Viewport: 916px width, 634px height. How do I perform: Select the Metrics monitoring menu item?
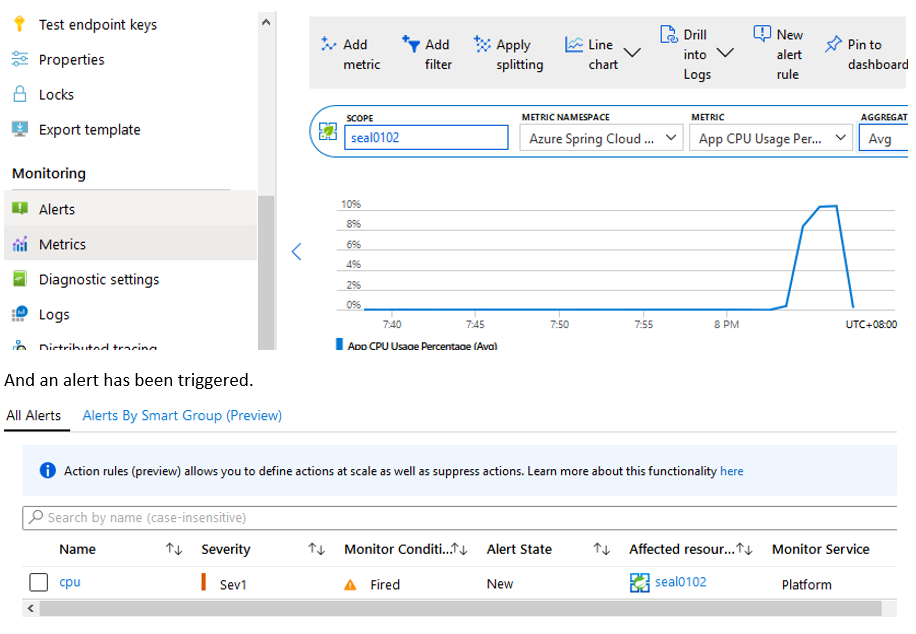coord(130,244)
